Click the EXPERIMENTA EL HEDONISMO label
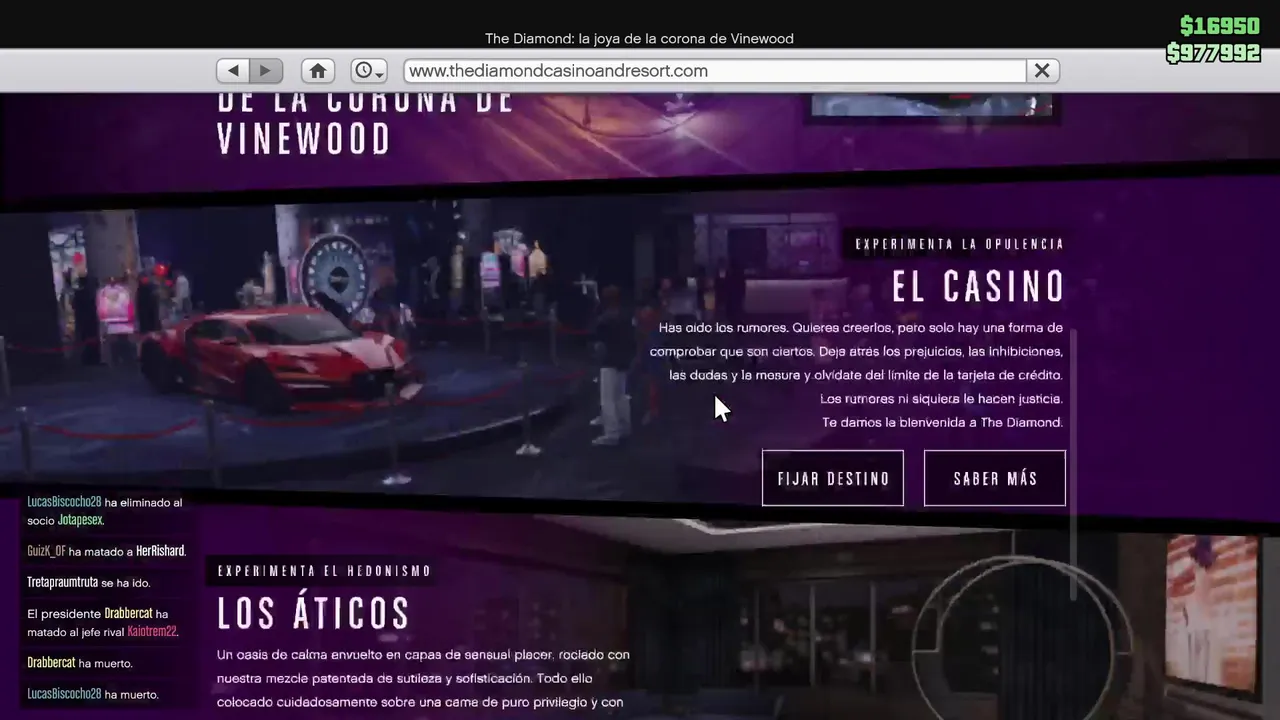The width and height of the screenshot is (1280, 720). (x=325, y=571)
